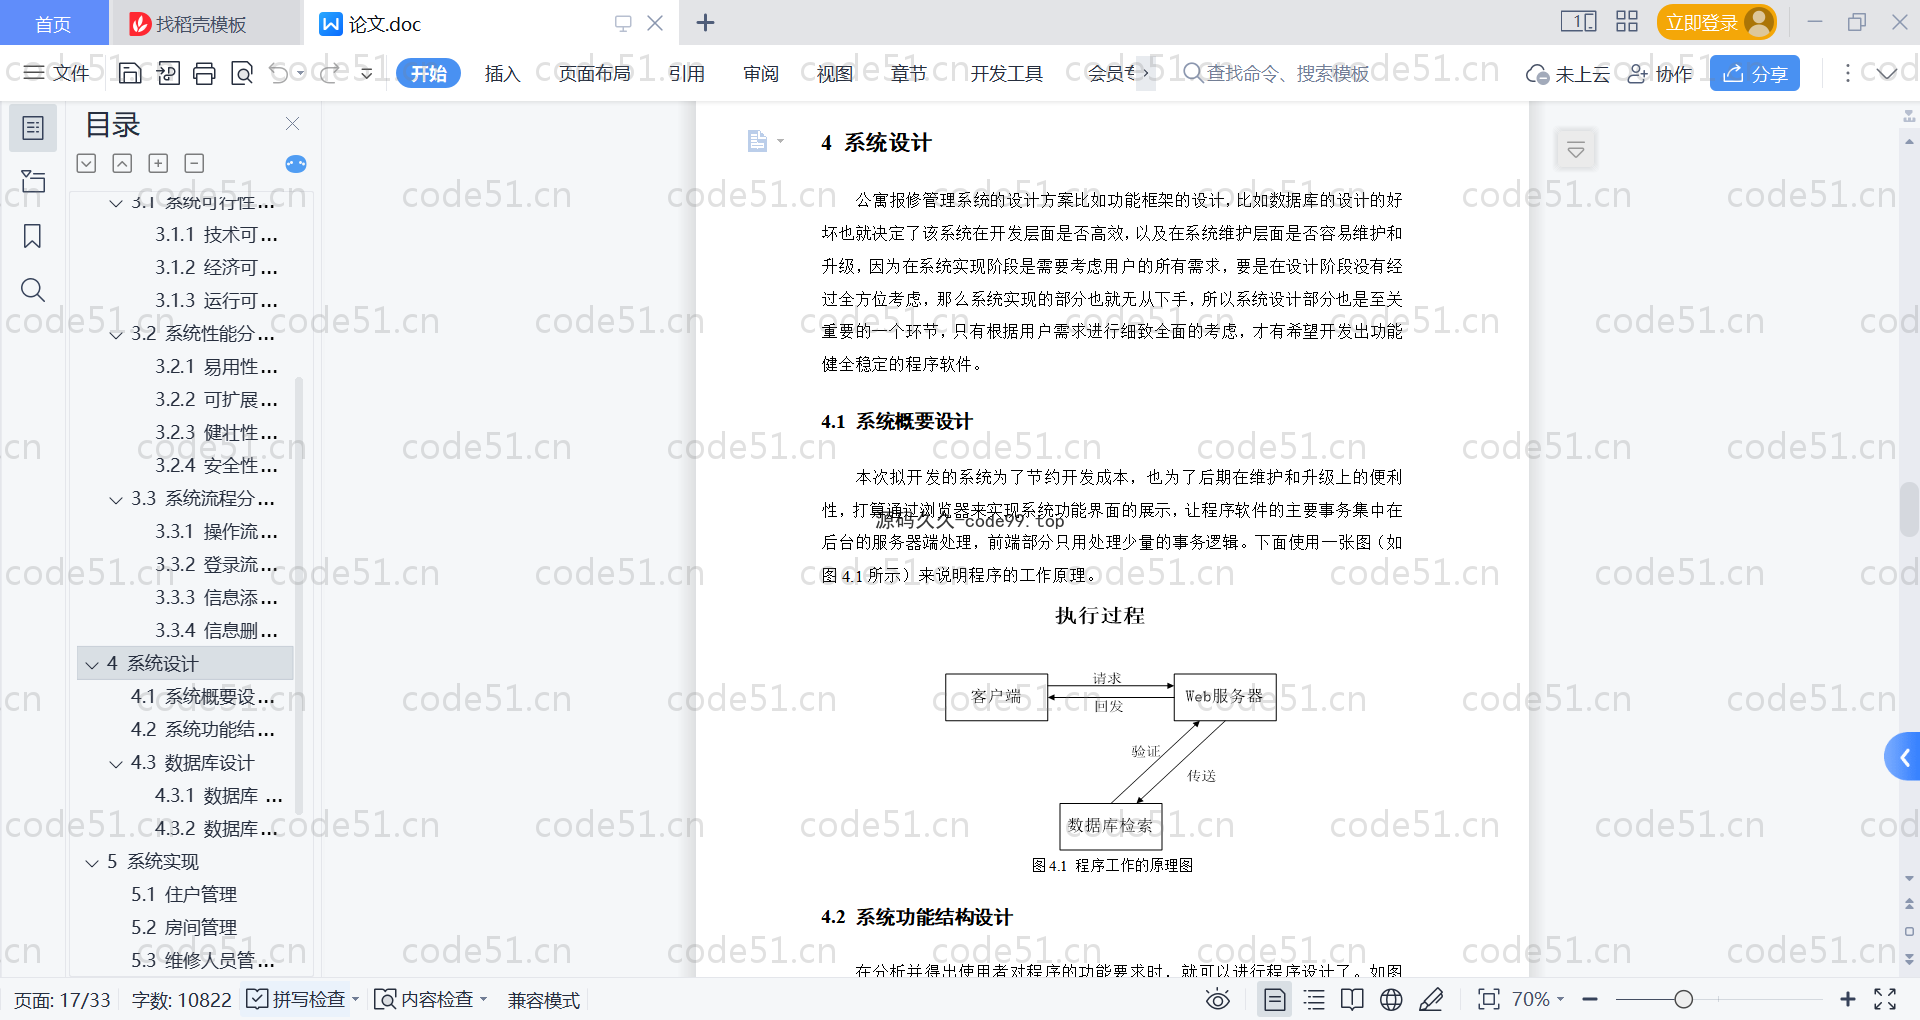Click the fit-page zoom icon

(1488, 999)
